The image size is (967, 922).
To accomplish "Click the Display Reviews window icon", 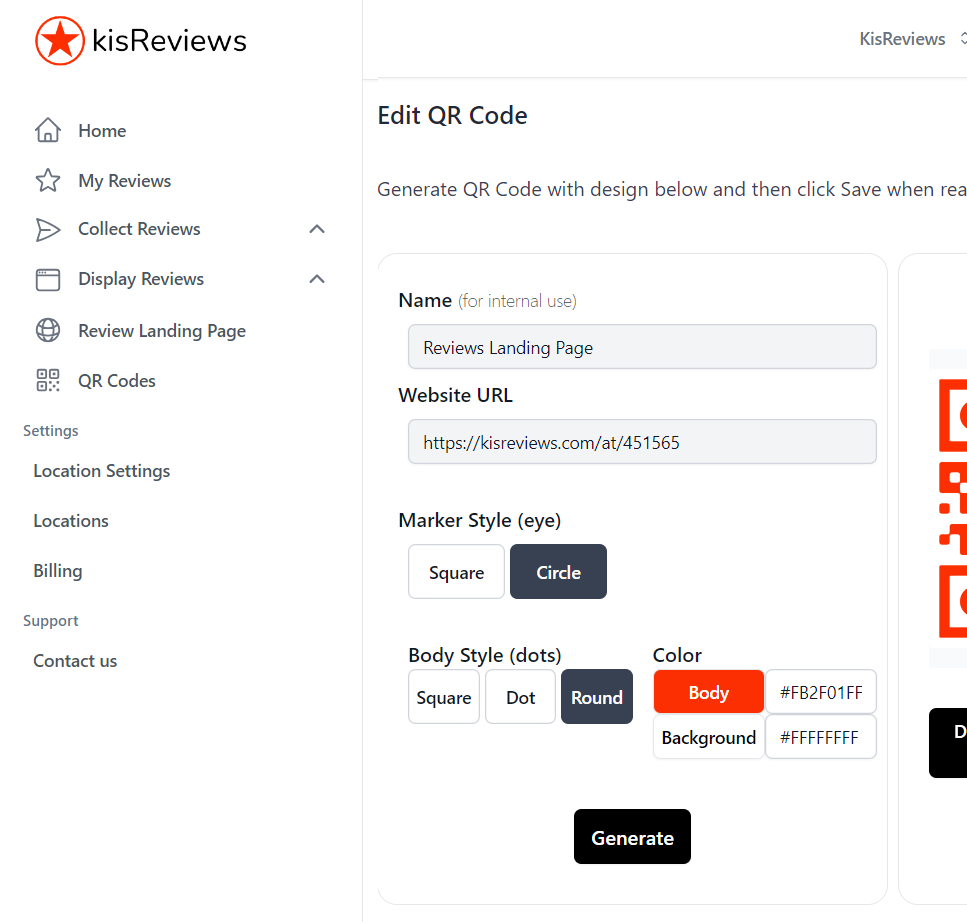I will point(47,279).
